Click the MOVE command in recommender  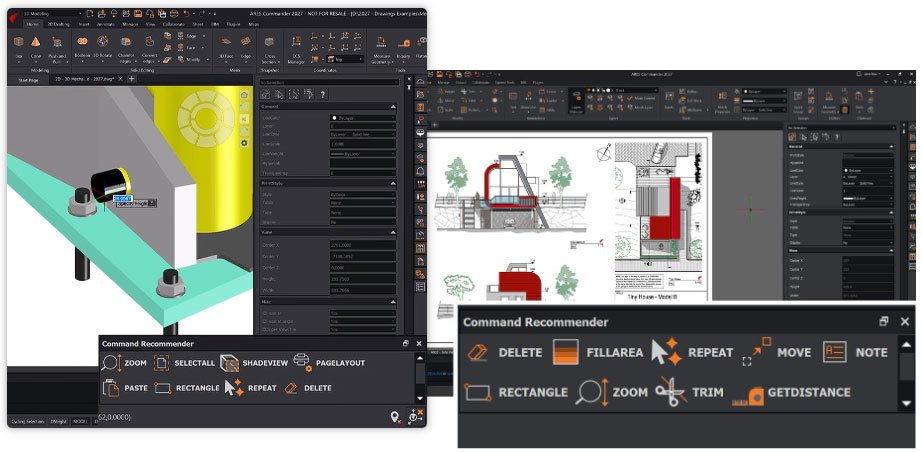[776, 352]
